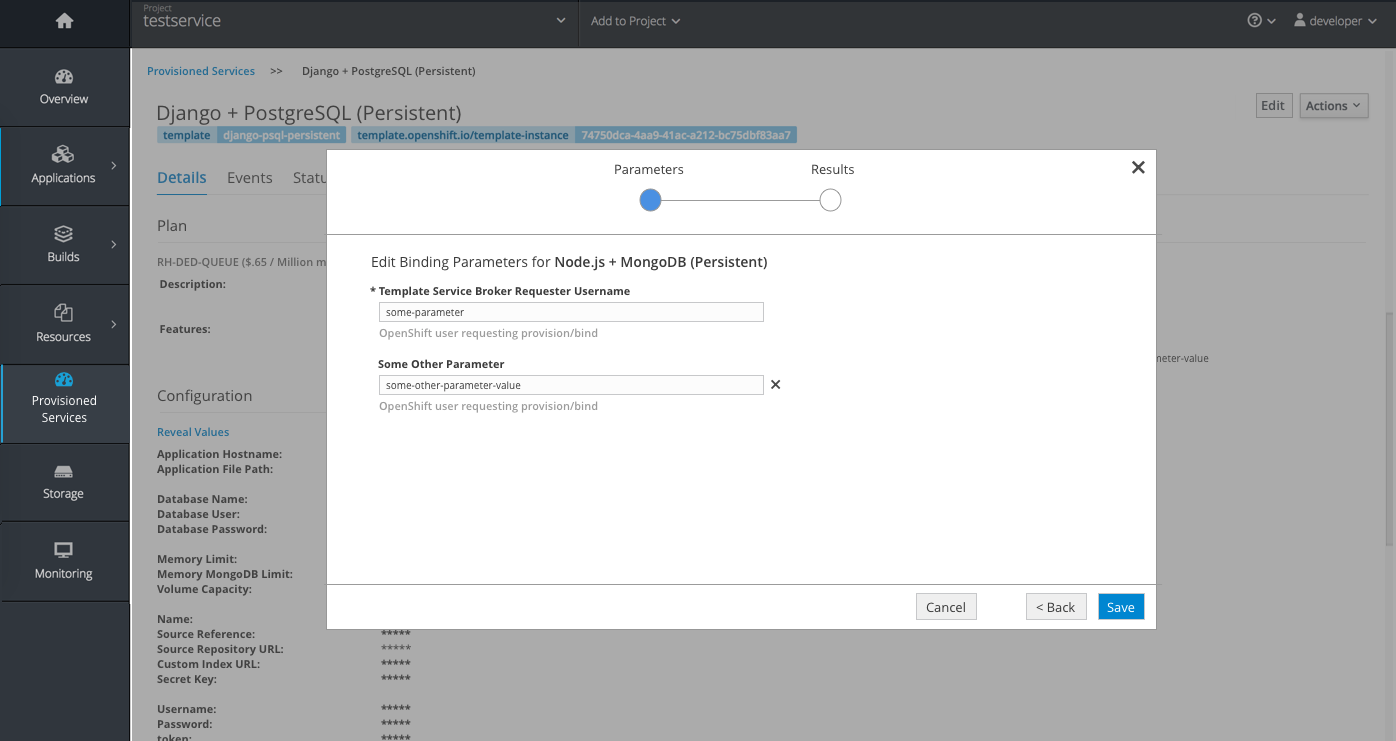The image size is (1396, 741).
Task: Click the django-psql-persistent label tag
Action: click(282, 135)
